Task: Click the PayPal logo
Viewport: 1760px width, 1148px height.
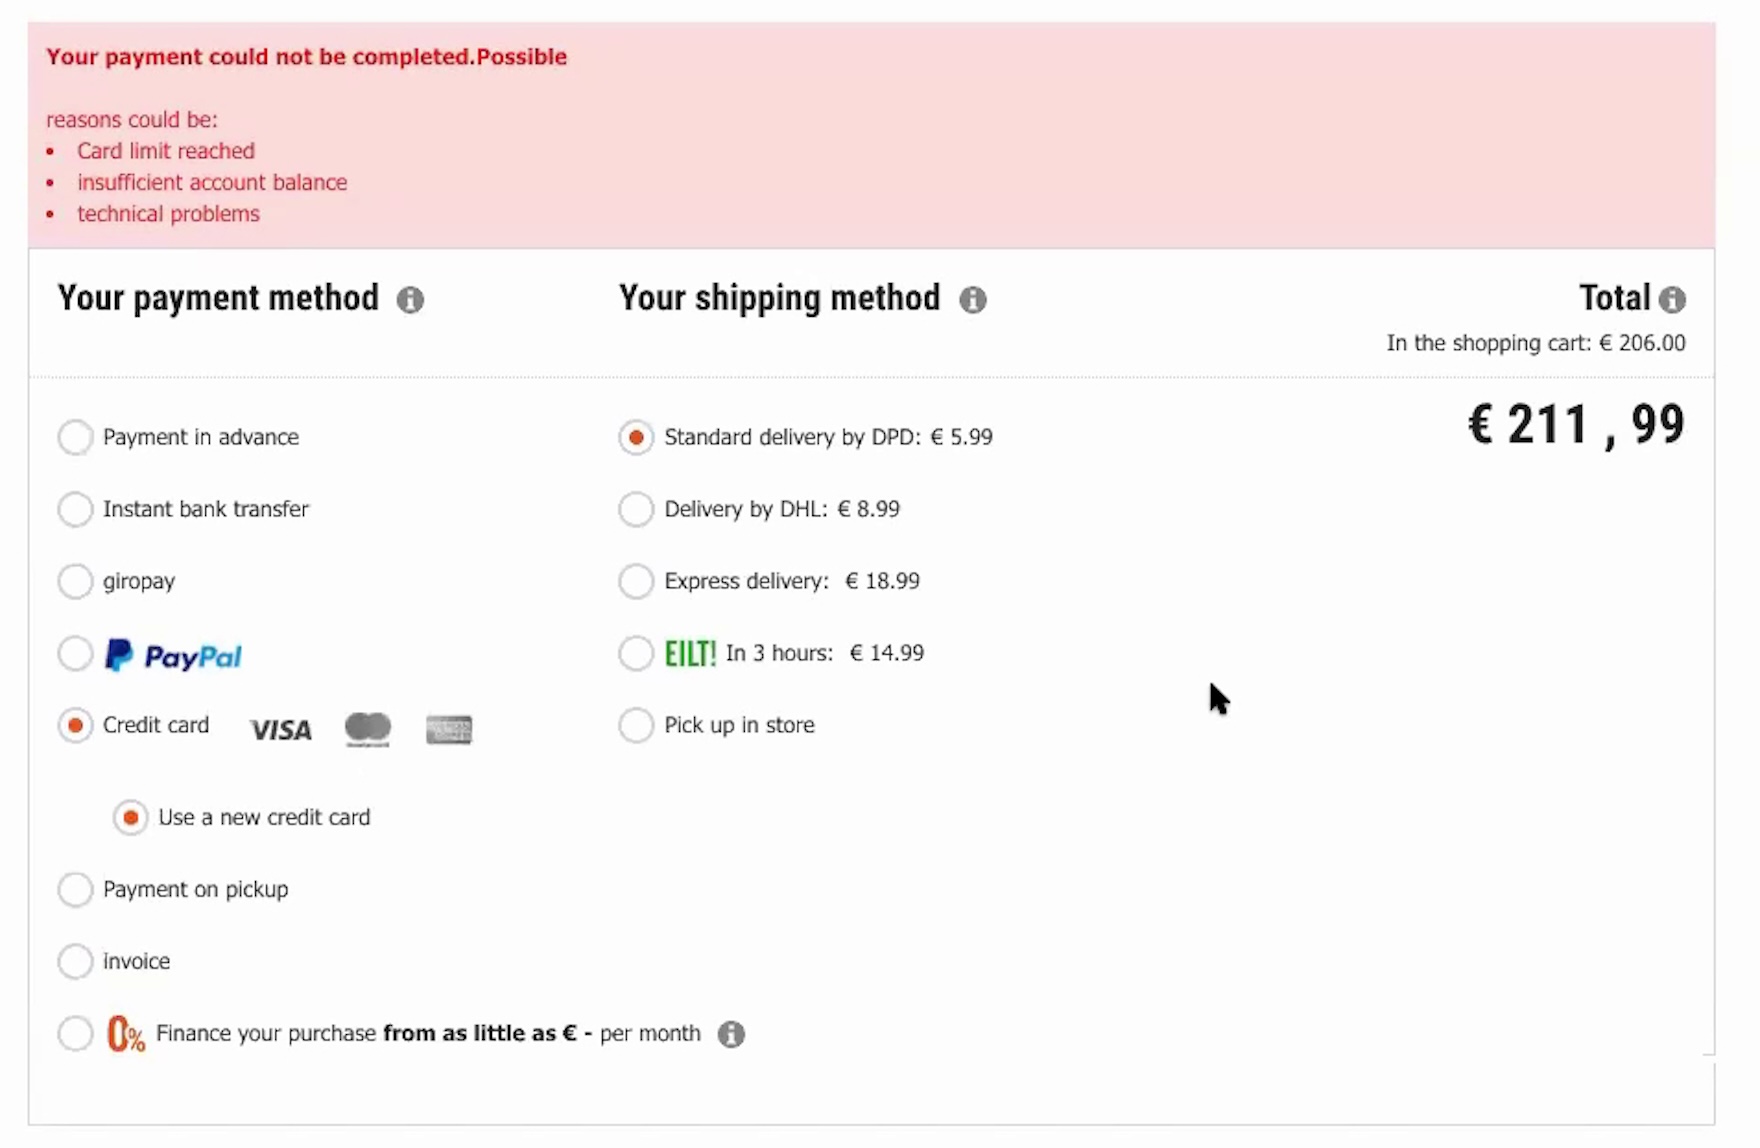Action: (x=174, y=656)
